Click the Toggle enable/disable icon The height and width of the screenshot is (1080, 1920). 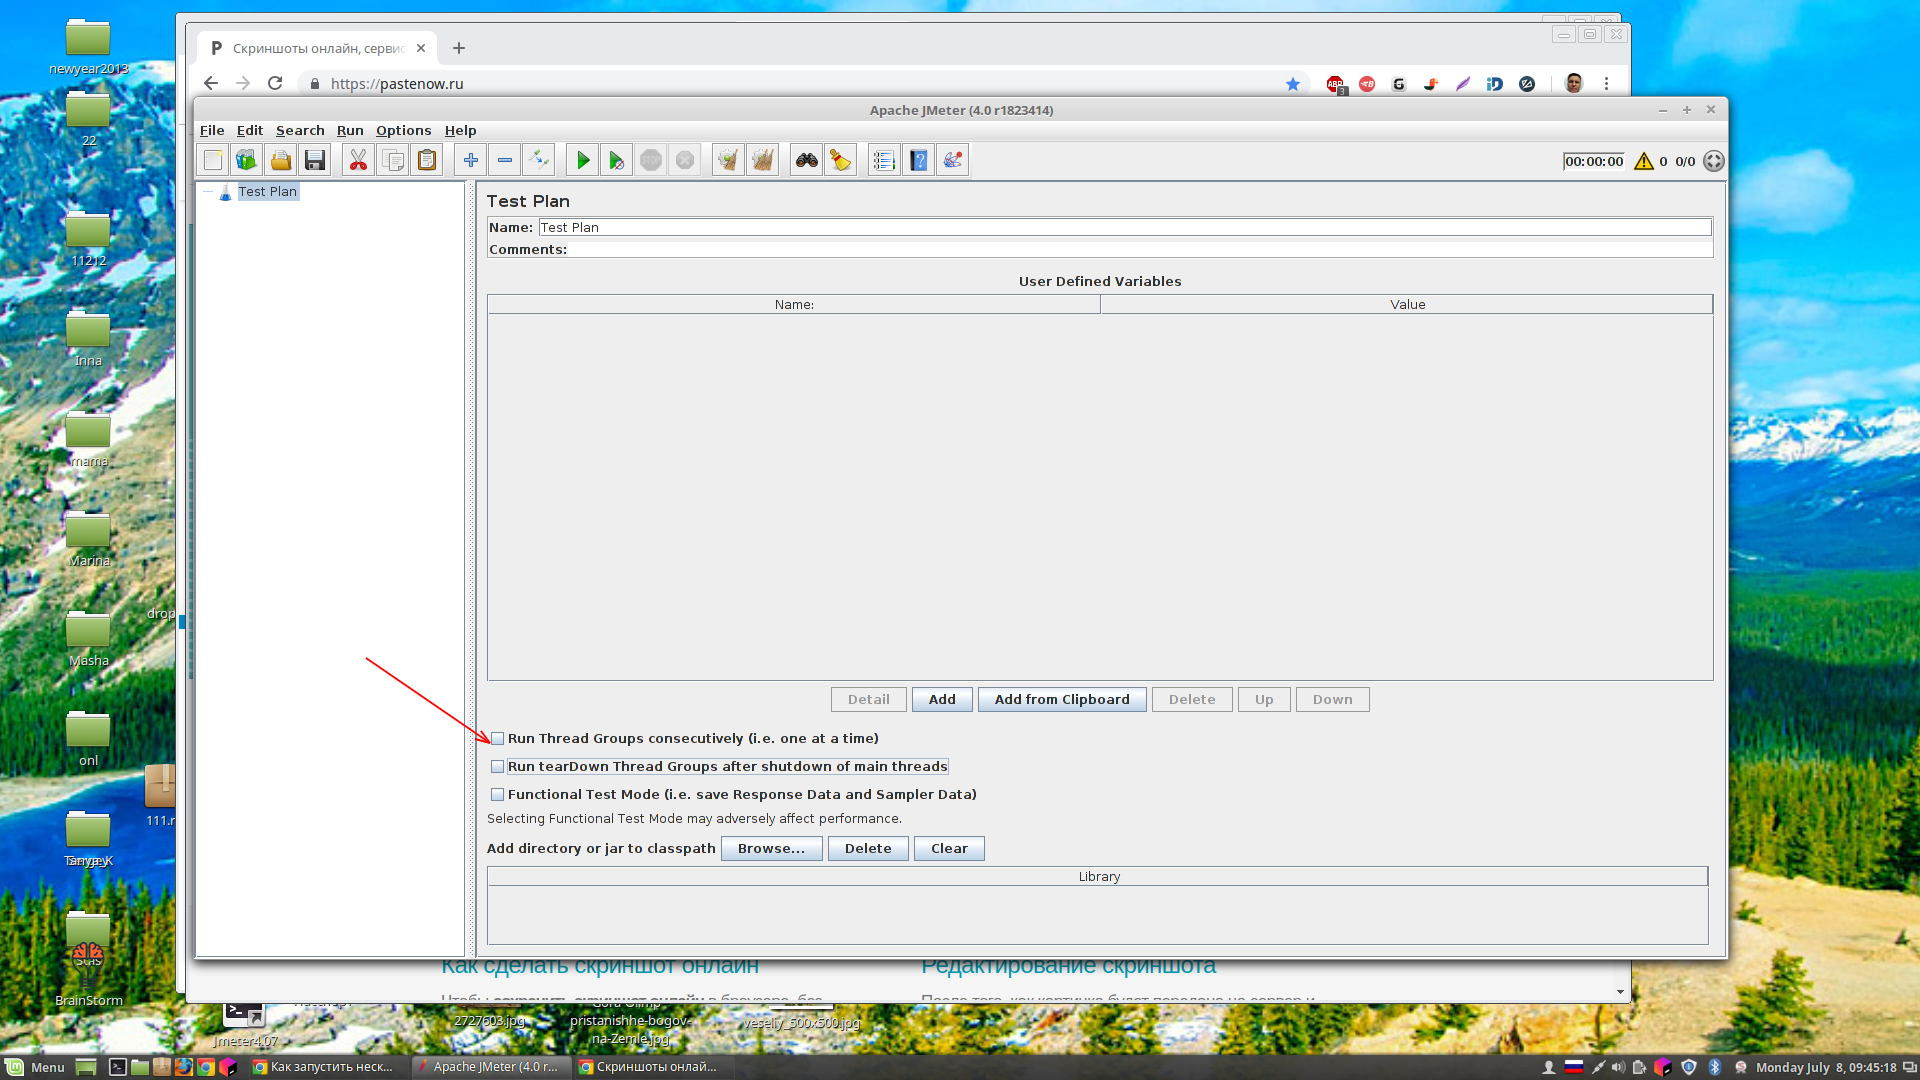click(x=539, y=160)
